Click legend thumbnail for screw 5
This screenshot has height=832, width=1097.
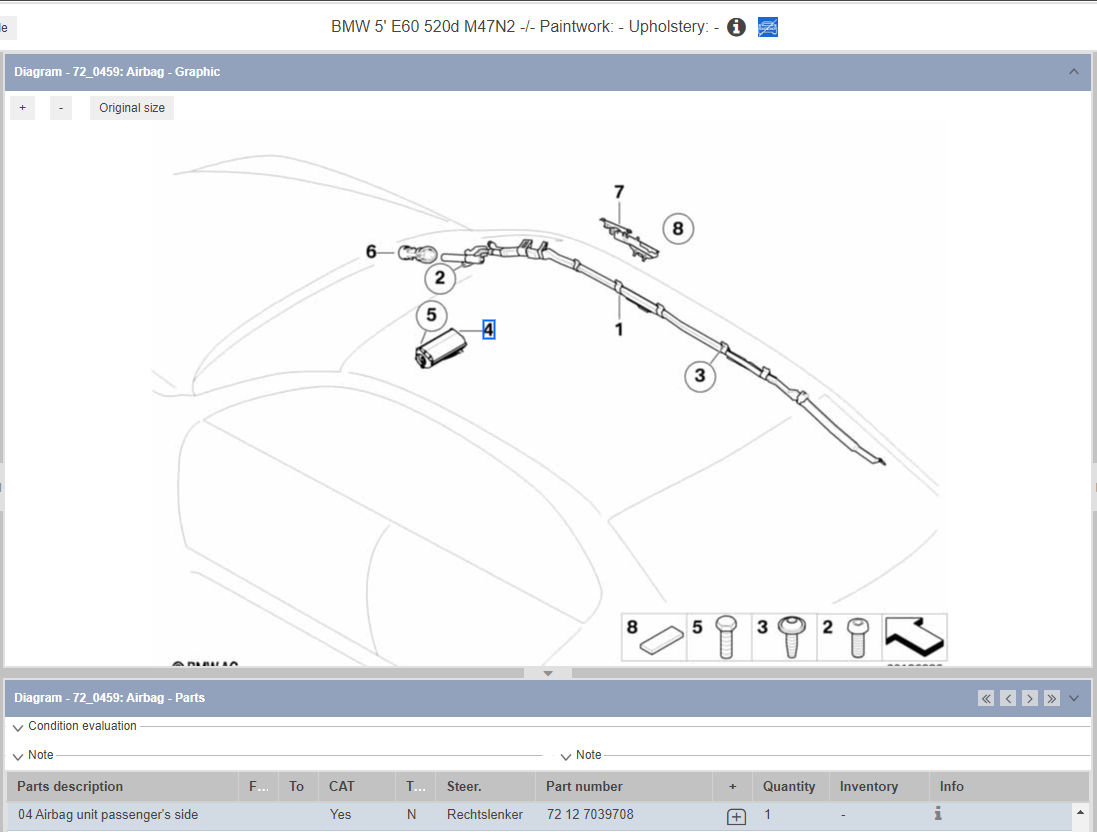tap(719, 637)
